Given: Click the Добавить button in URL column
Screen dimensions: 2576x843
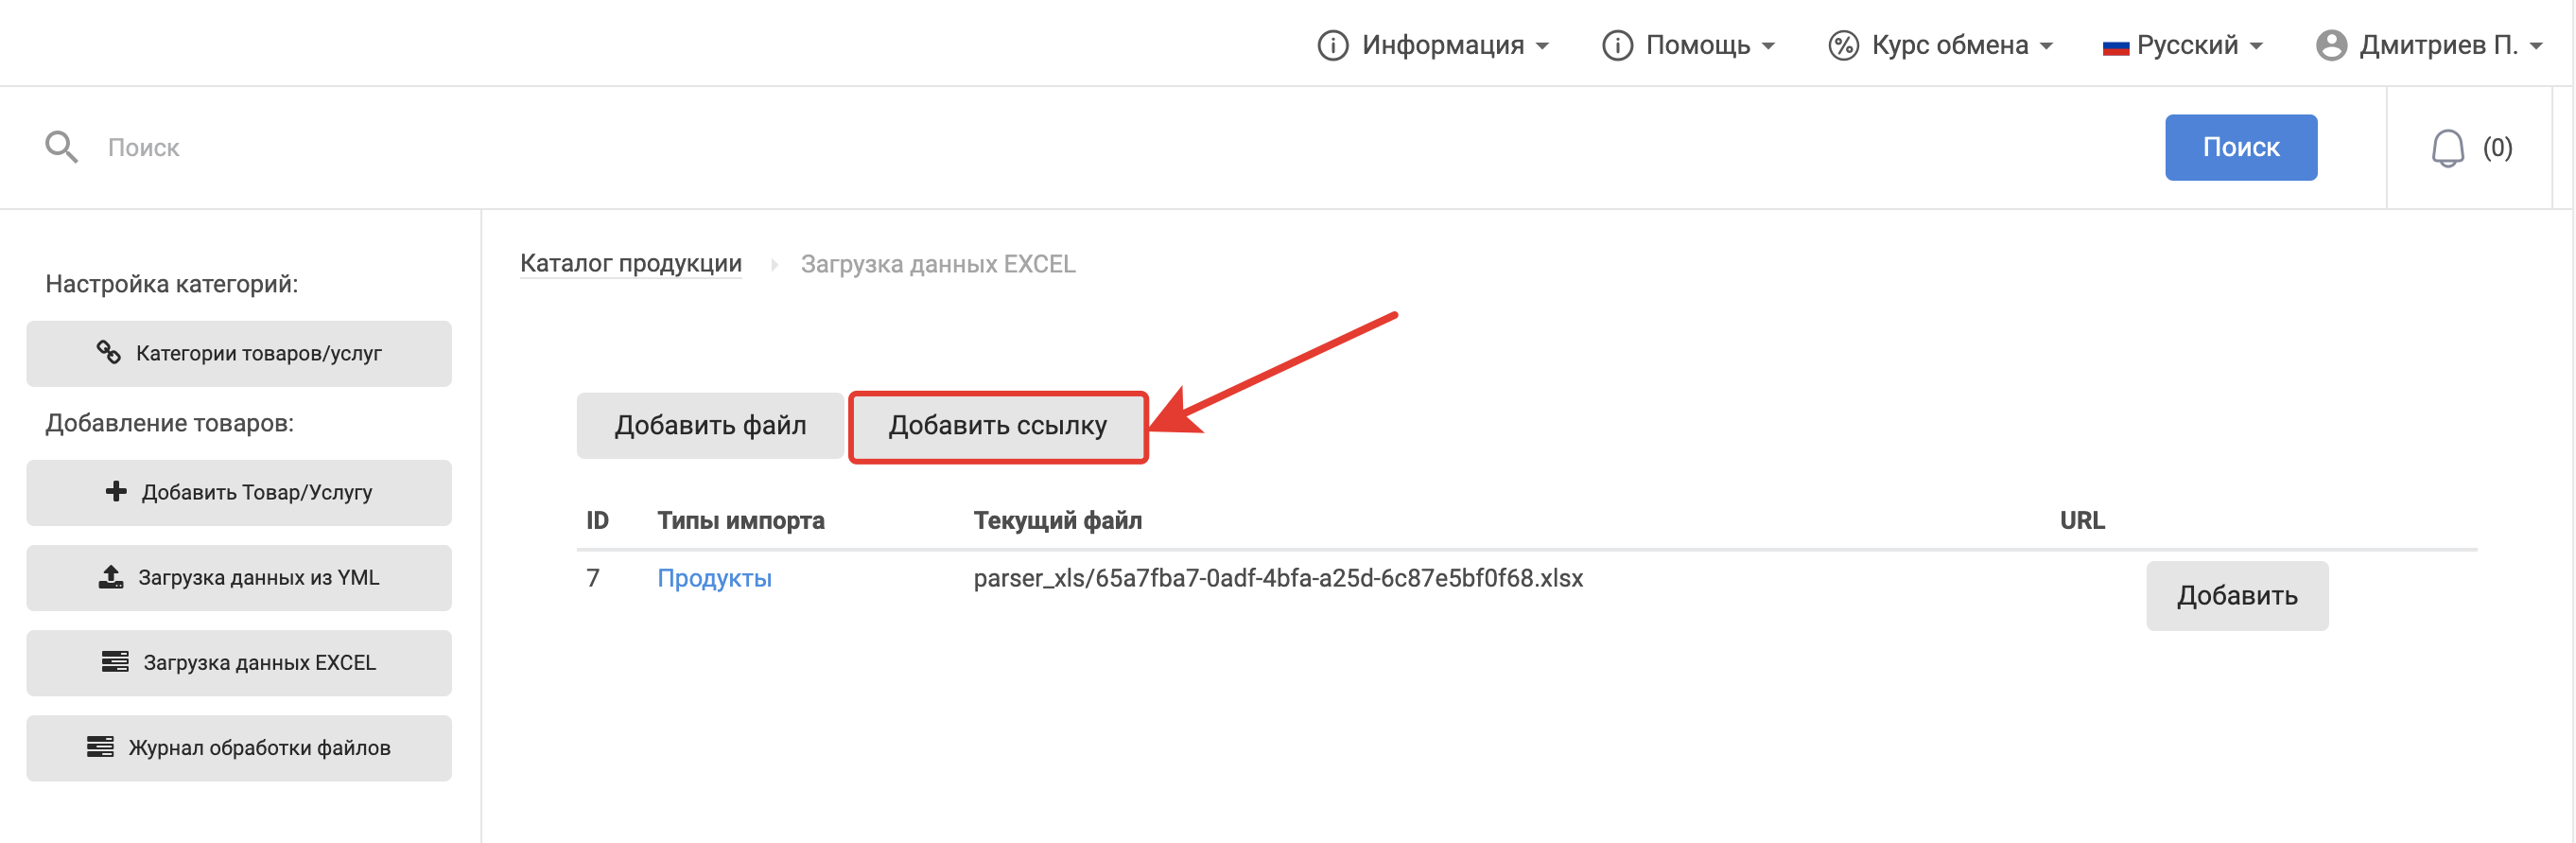Looking at the screenshot, I should 2236,595.
